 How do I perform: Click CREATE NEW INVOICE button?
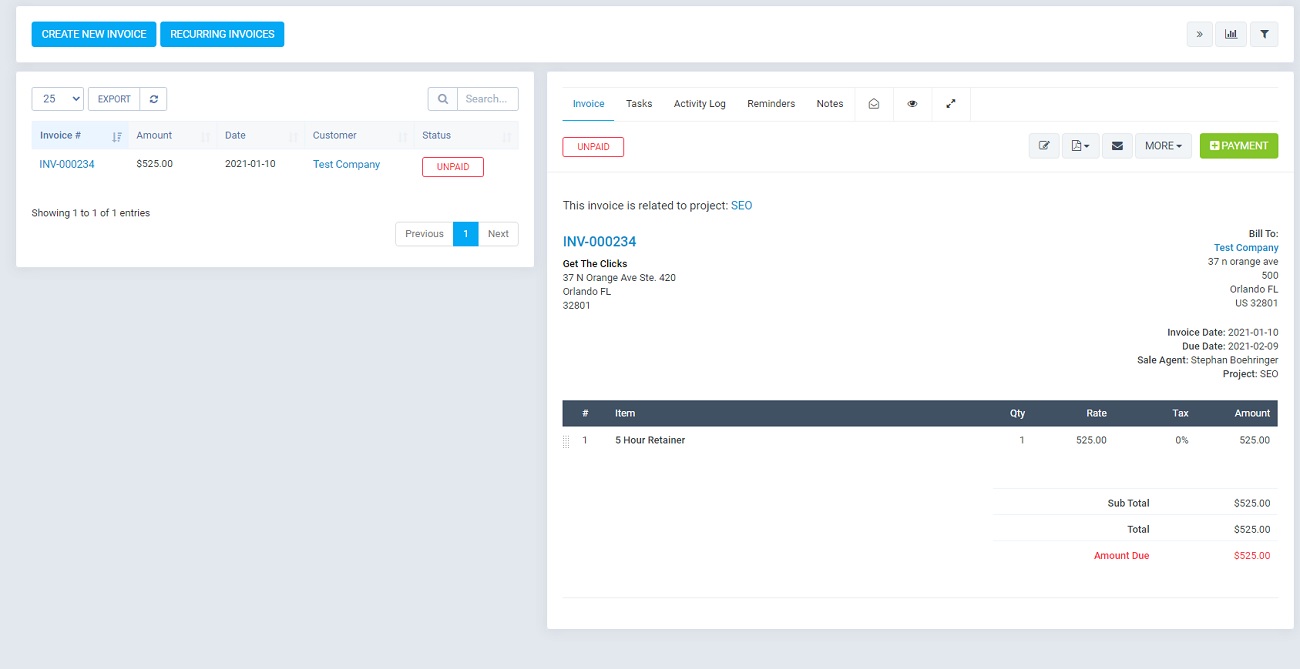pyautogui.click(x=94, y=34)
